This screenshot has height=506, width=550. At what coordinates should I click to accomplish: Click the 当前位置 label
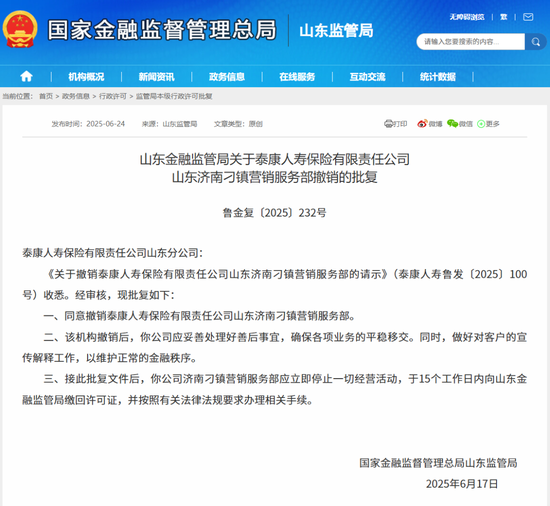point(18,96)
